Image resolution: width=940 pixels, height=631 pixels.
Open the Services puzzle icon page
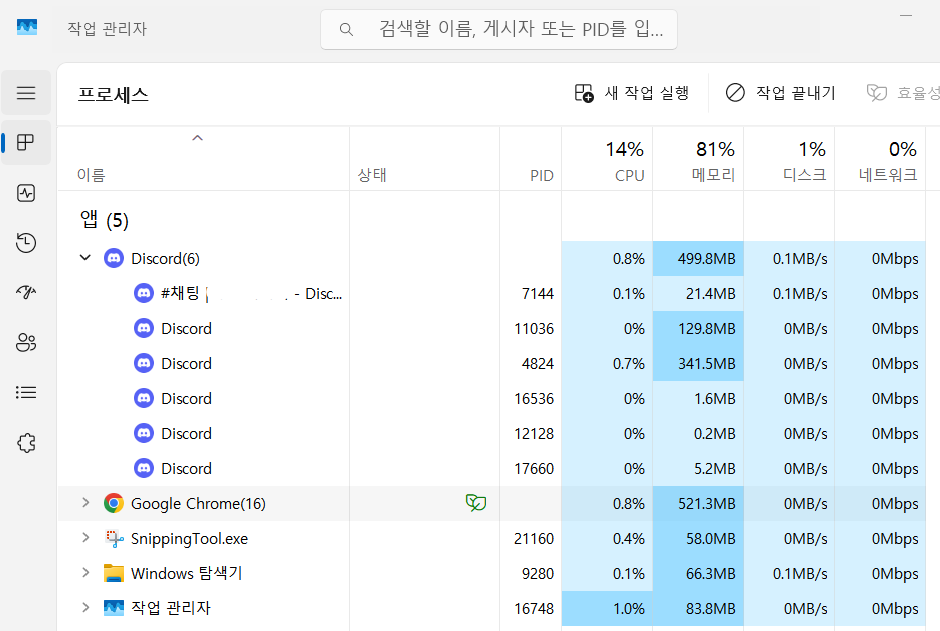pos(26,443)
